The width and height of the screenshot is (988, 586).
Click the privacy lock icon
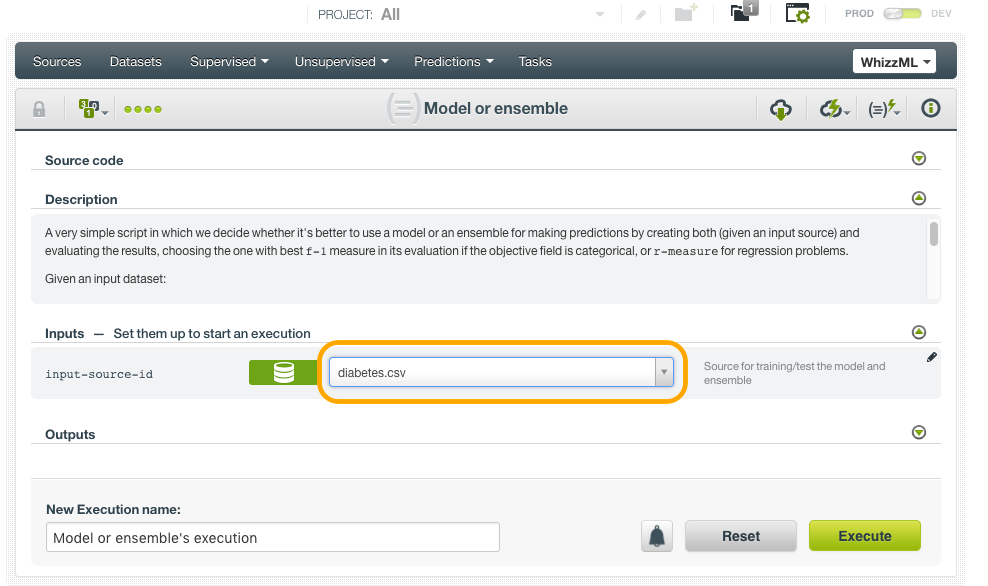[x=38, y=108]
